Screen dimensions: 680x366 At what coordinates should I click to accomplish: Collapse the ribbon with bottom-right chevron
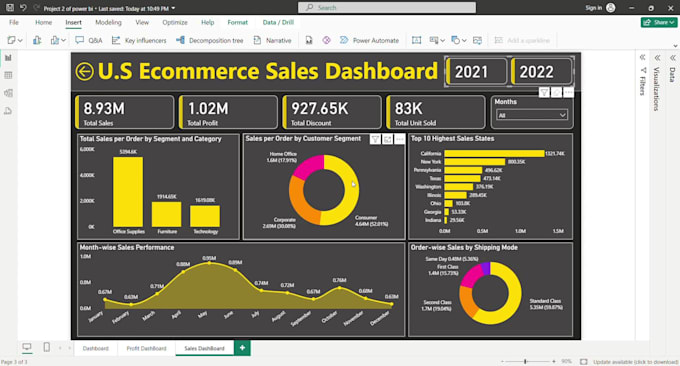point(675,46)
